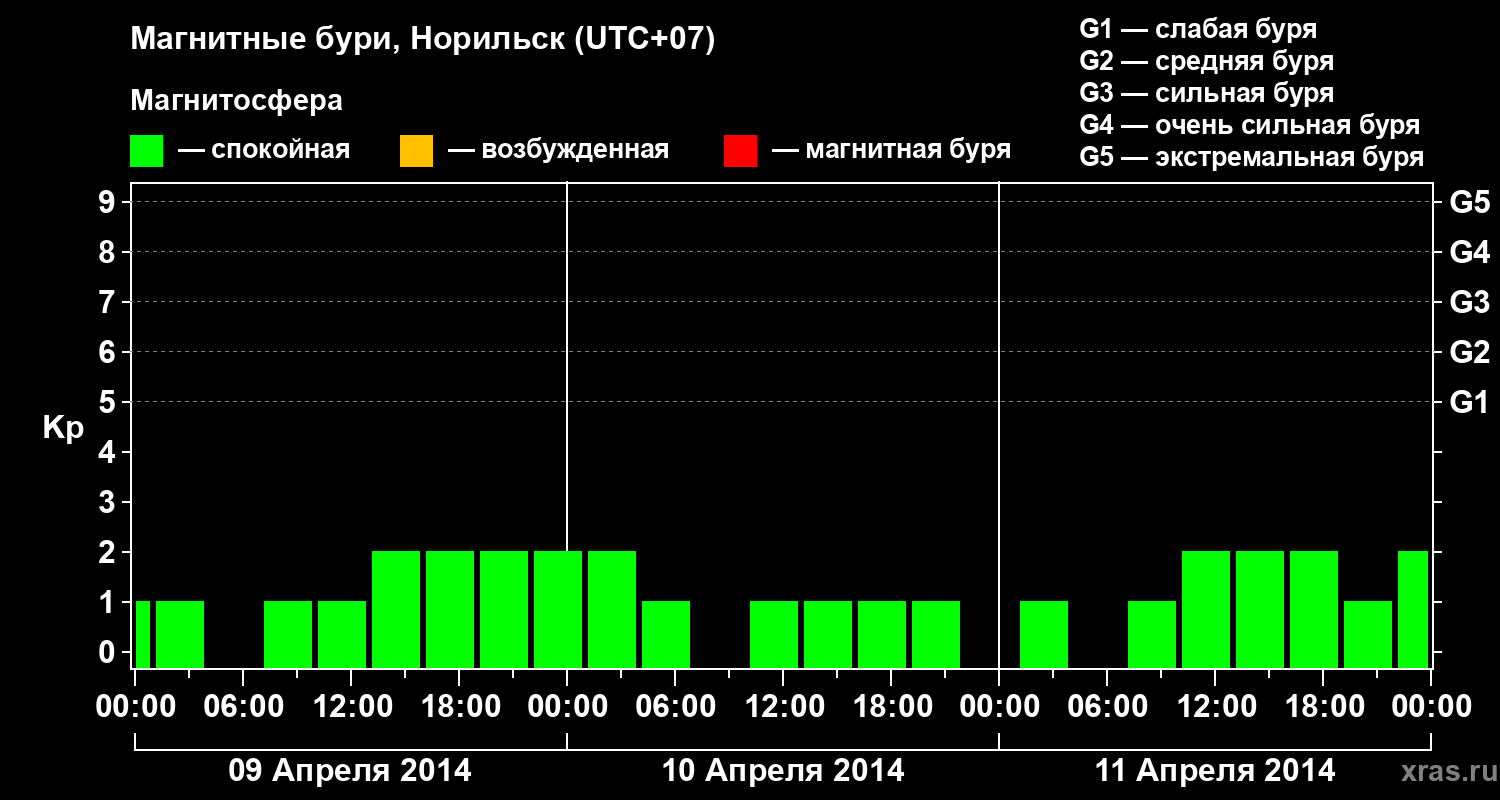
Task: Click the G2 — средняя буря line
Action: [x=1206, y=61]
